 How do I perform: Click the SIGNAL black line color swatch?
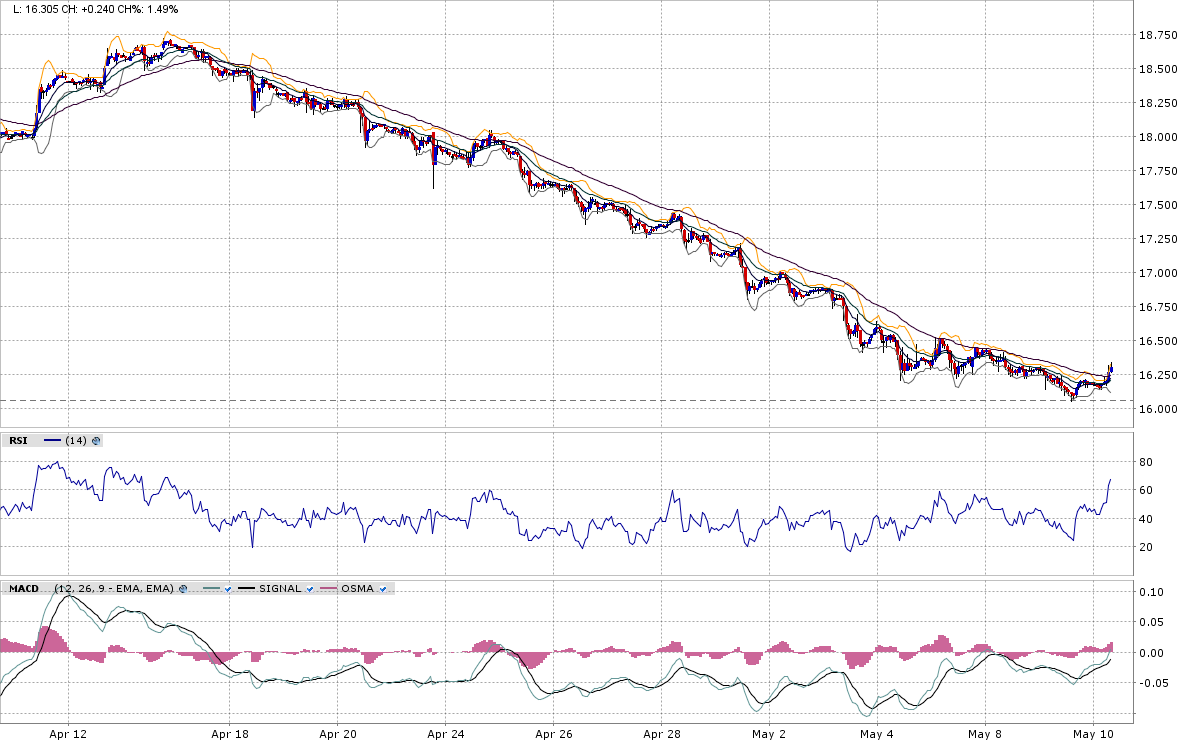pyautogui.click(x=246, y=589)
